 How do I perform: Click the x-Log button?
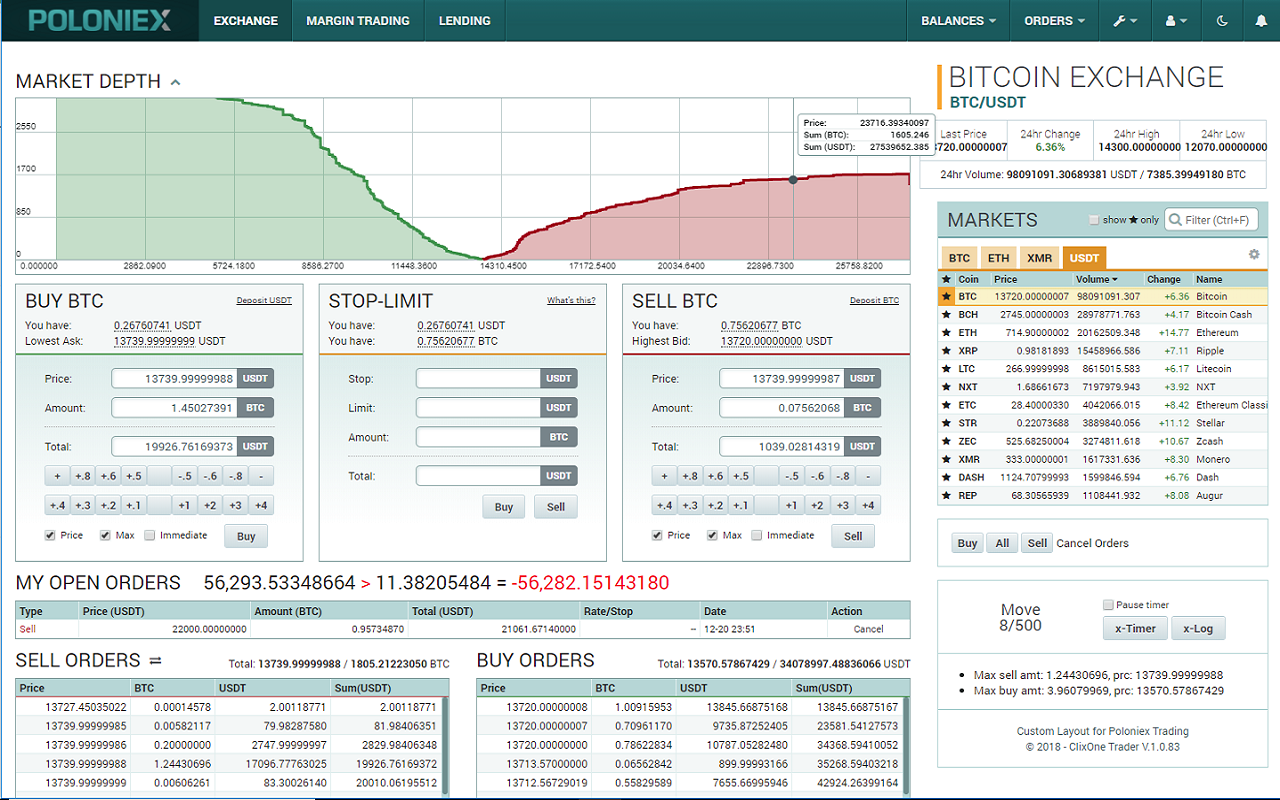pos(1198,628)
